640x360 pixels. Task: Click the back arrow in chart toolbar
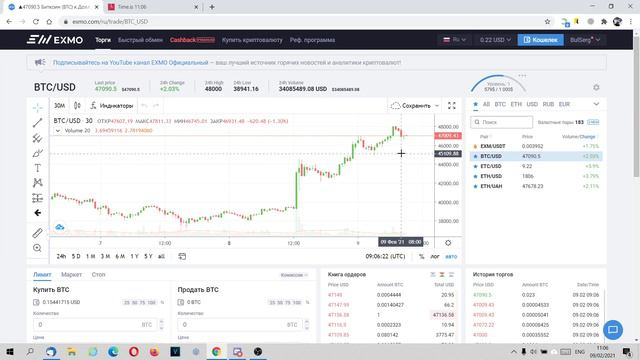[x=38, y=213]
